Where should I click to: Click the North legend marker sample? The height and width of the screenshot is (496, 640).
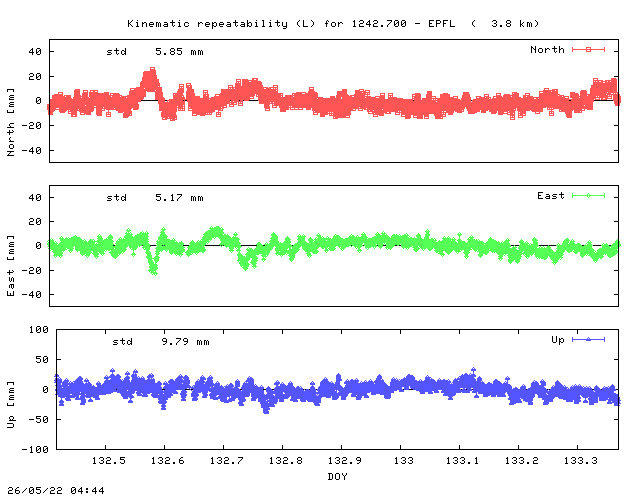pos(588,49)
